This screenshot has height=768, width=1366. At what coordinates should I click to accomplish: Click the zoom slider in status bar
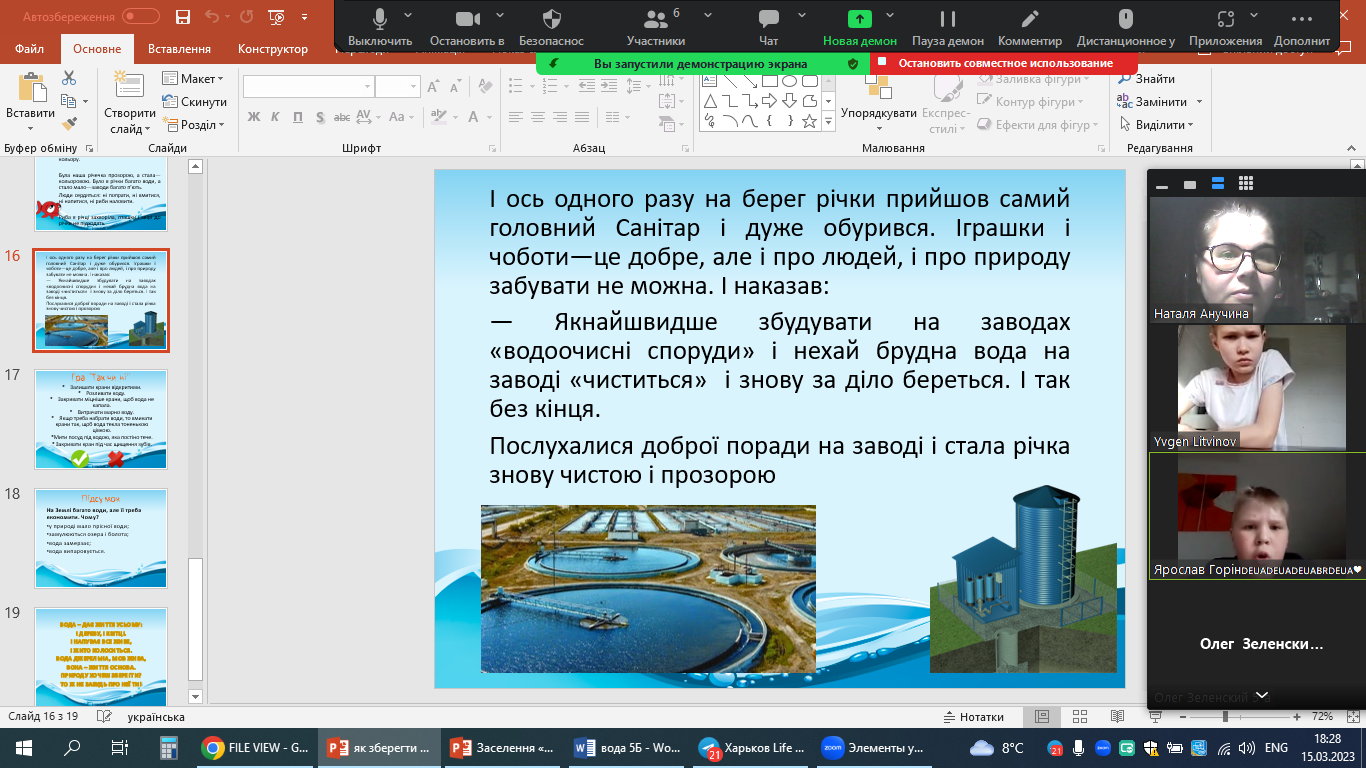[x=1225, y=717]
